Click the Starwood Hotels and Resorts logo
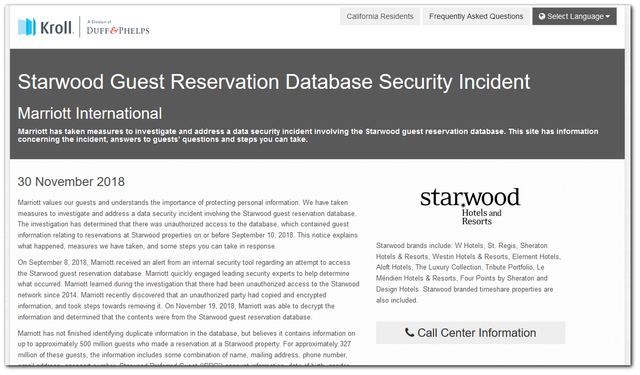Image resolution: width=640 pixels, height=375 pixels. click(x=470, y=206)
